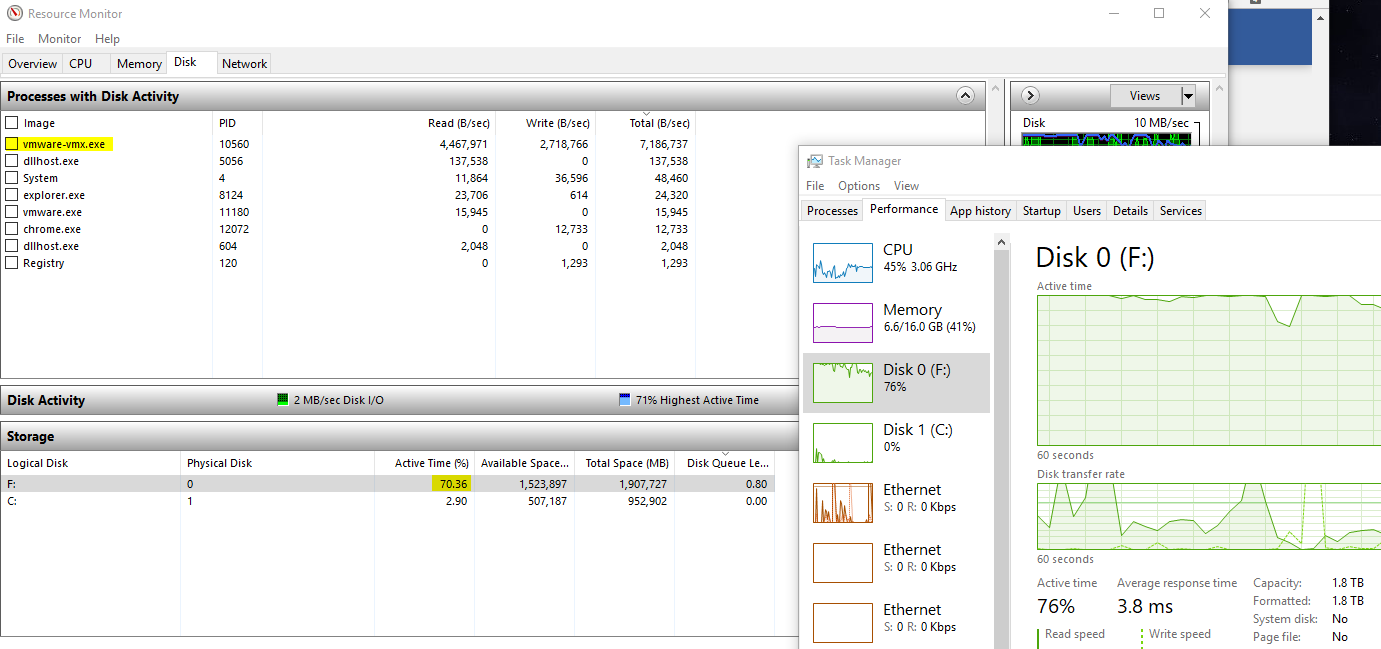Open the Details tab in Task Manager
The height and width of the screenshot is (649, 1381).
point(1130,211)
